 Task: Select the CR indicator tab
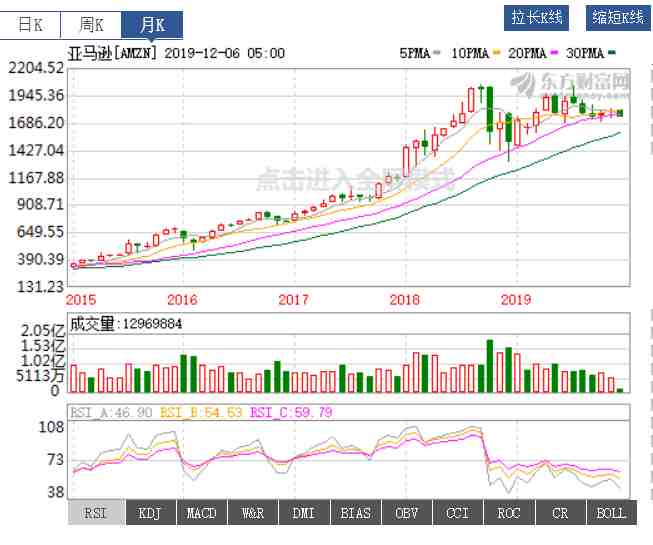(x=560, y=513)
